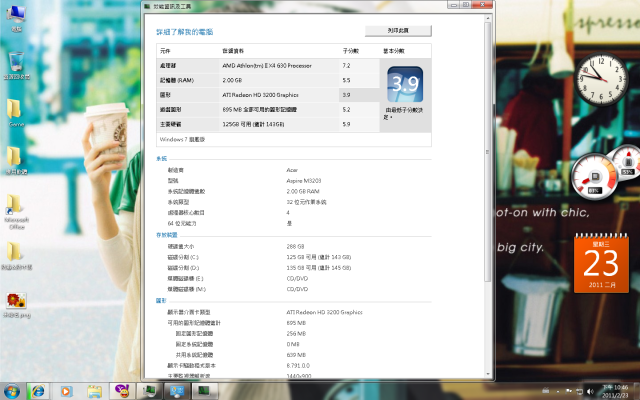Click the model value 'Aspire M3203'
The height and width of the screenshot is (400, 640).
pos(304,180)
